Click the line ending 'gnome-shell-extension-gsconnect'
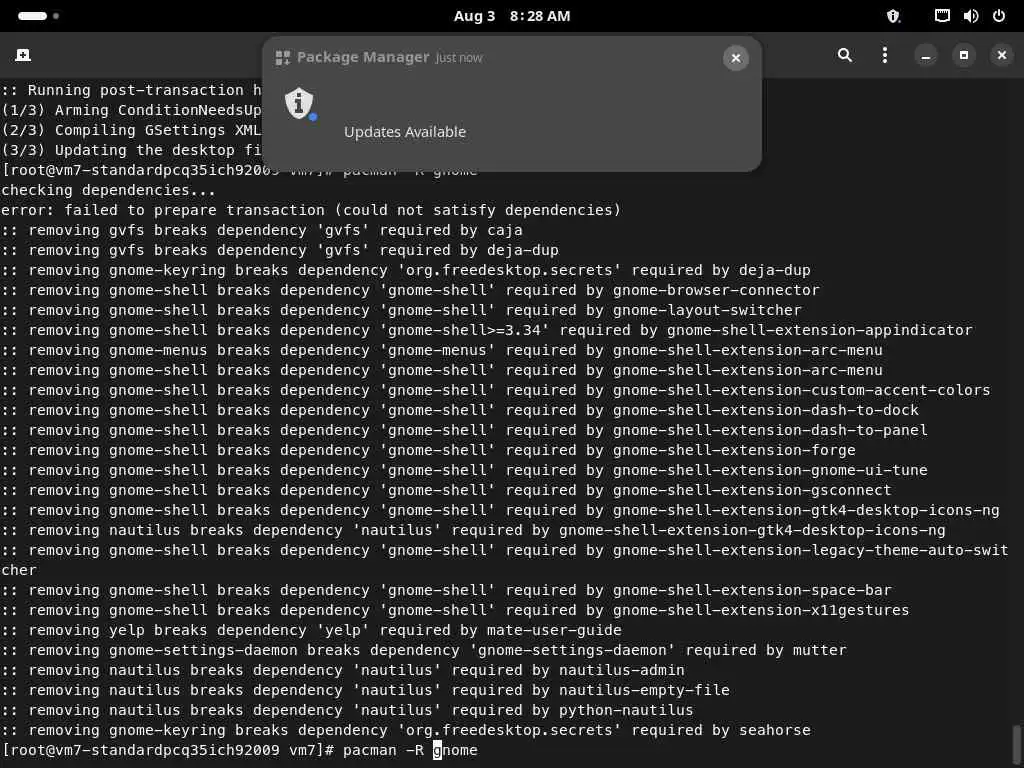 (446, 490)
